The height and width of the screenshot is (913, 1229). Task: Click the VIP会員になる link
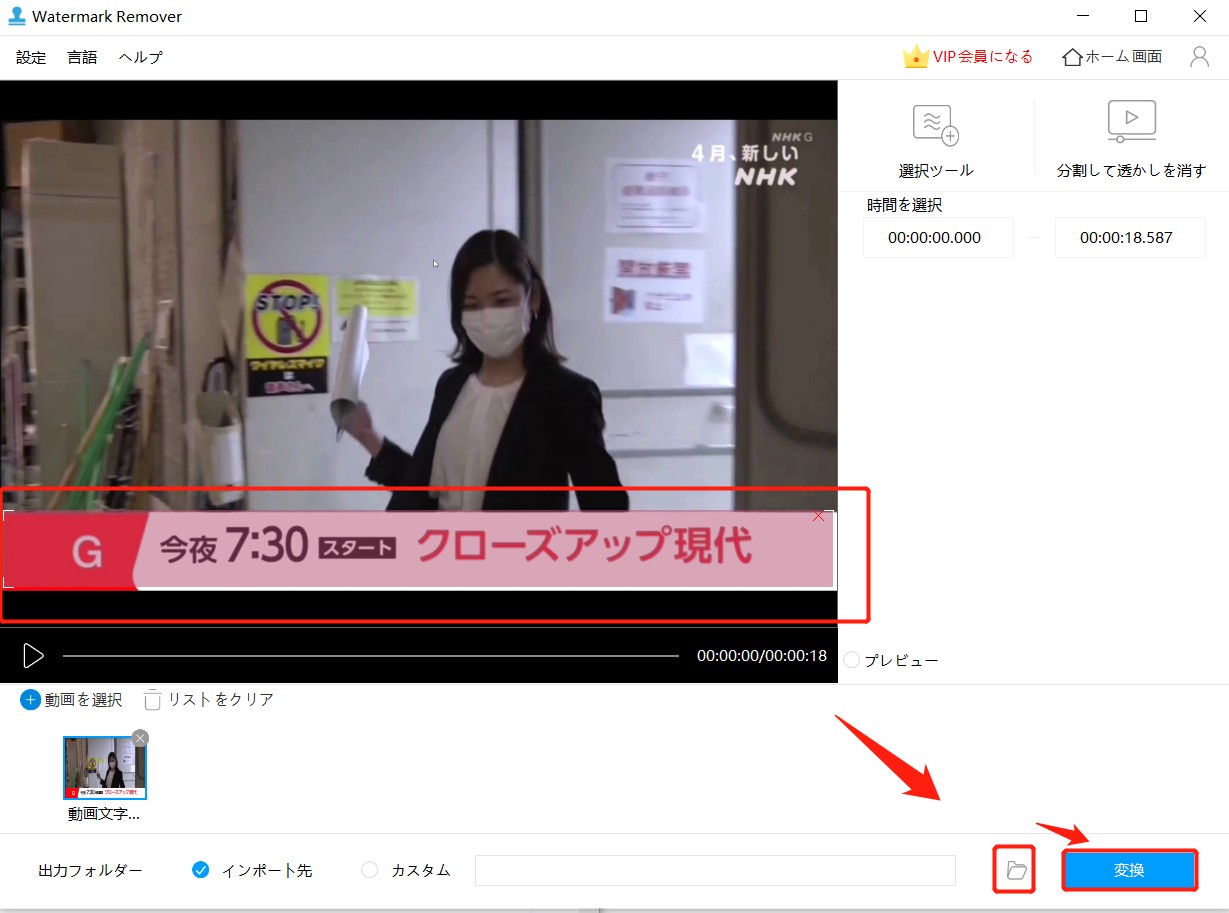(x=983, y=57)
